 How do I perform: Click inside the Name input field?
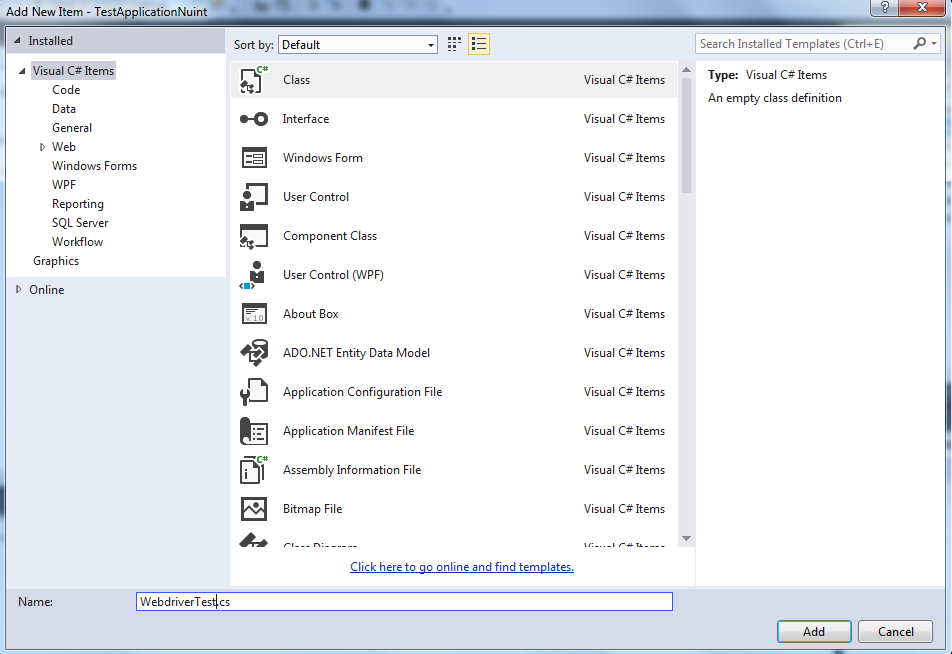(x=404, y=601)
